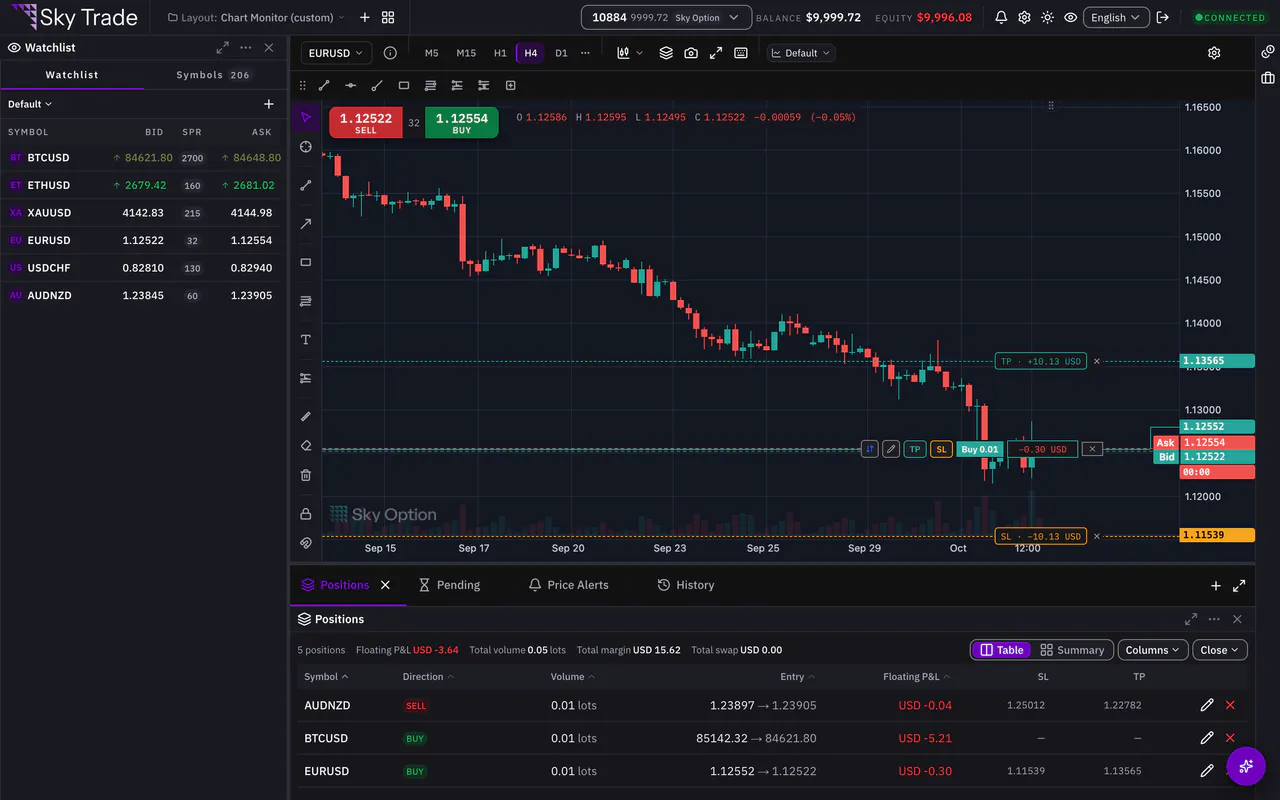The image size is (1280, 800).
Task: Switch to the Pending tab
Action: (449, 585)
